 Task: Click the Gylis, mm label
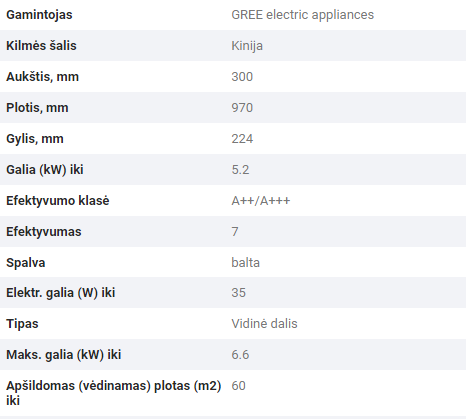pyautogui.click(x=35, y=139)
